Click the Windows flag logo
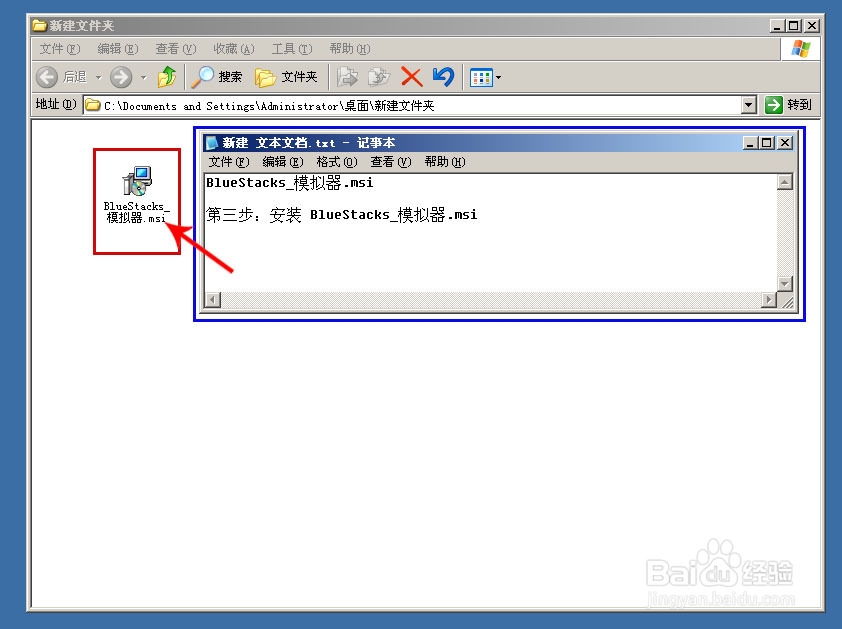Viewport: 842px width, 629px height. 801,49
